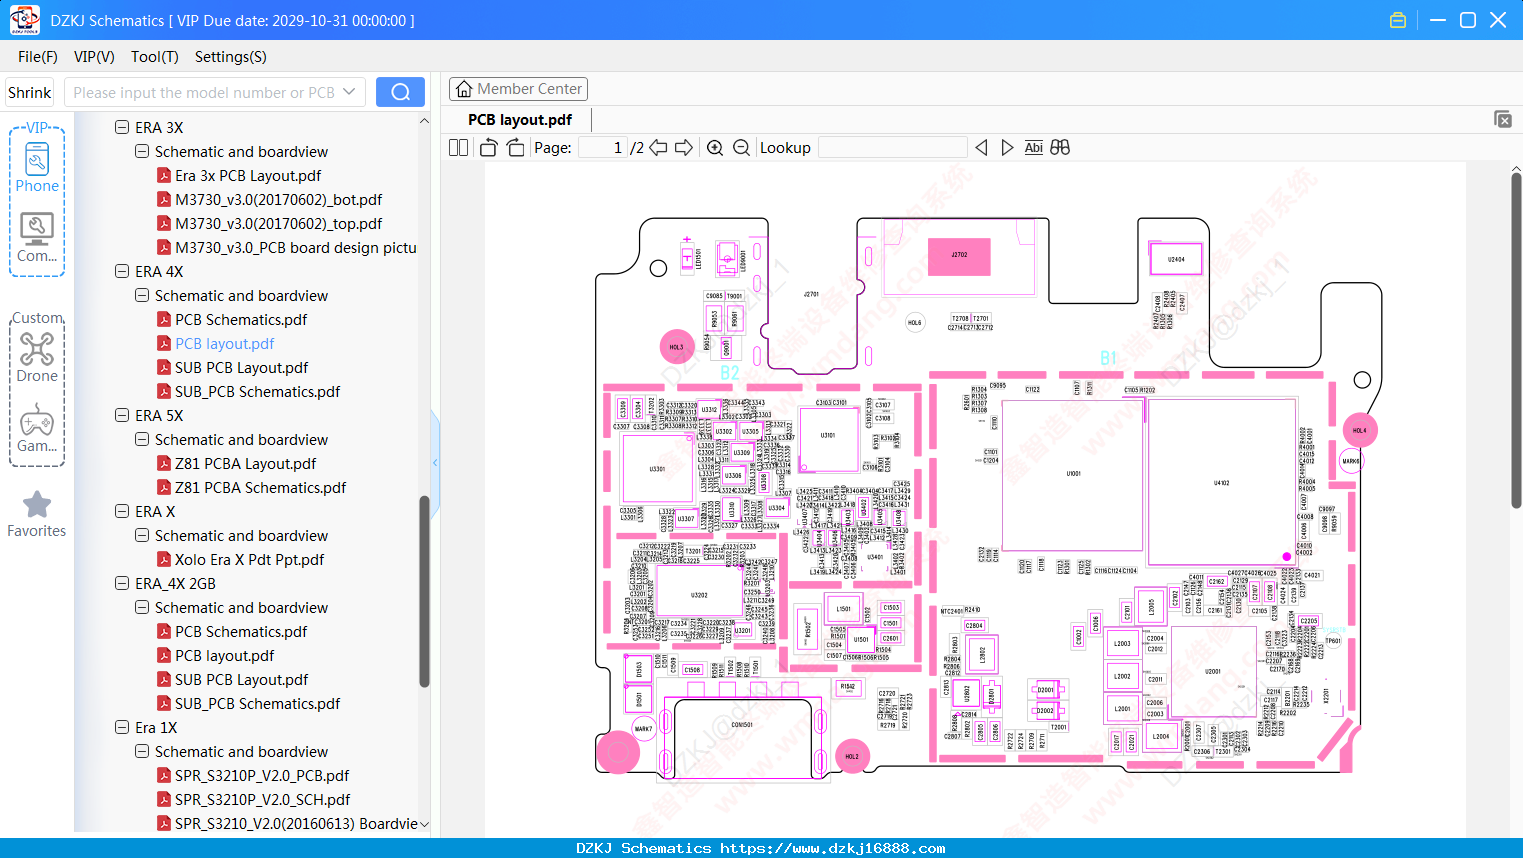Image resolution: width=1523 pixels, height=858 pixels.
Task: Click the Page number field
Action: [x=602, y=148]
